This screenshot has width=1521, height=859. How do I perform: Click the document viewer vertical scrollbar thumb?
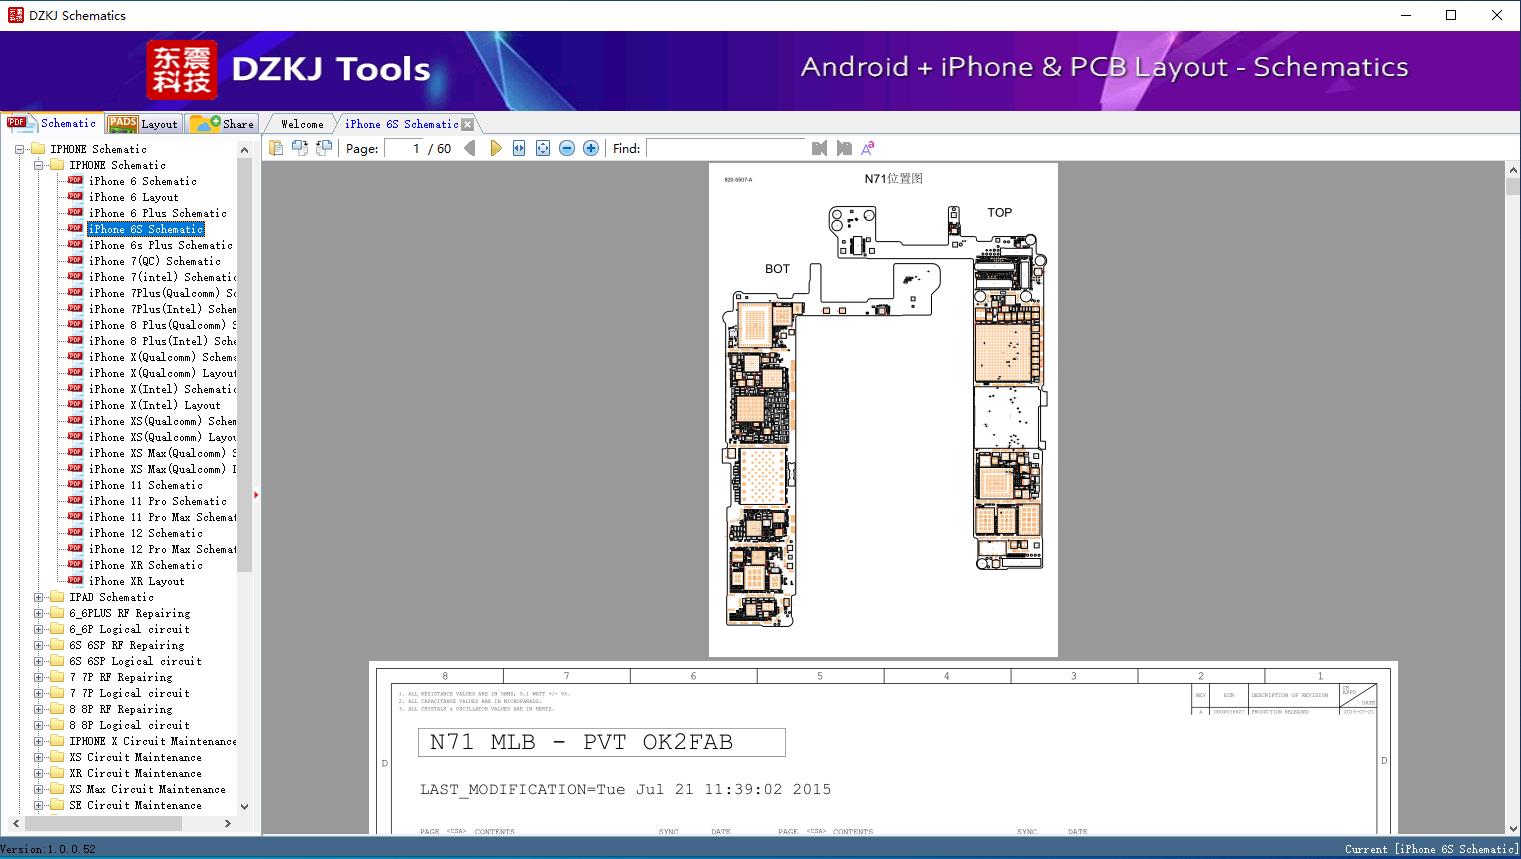click(x=1512, y=186)
